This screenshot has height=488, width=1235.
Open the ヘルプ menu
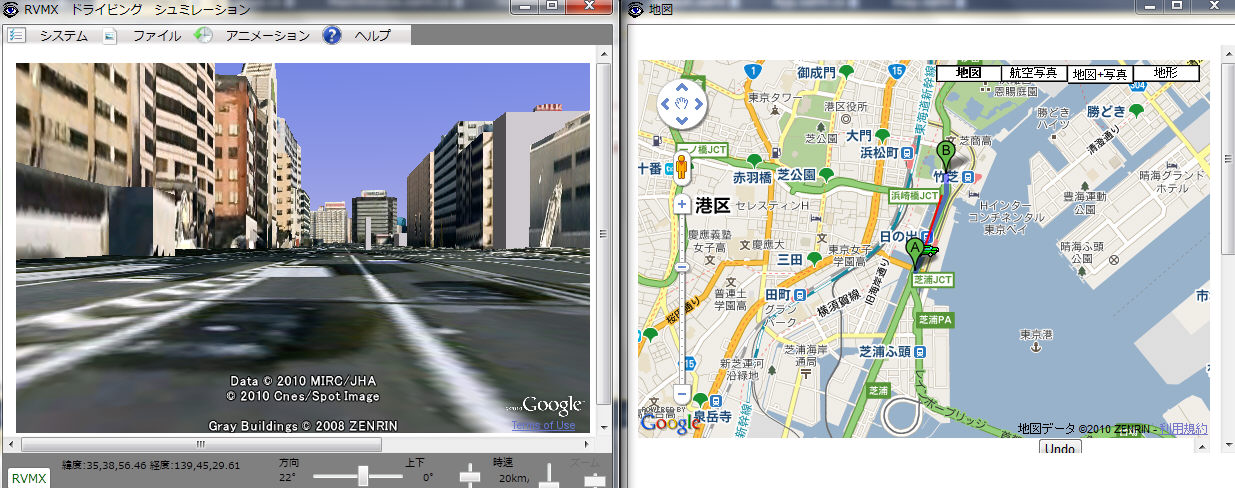372,36
